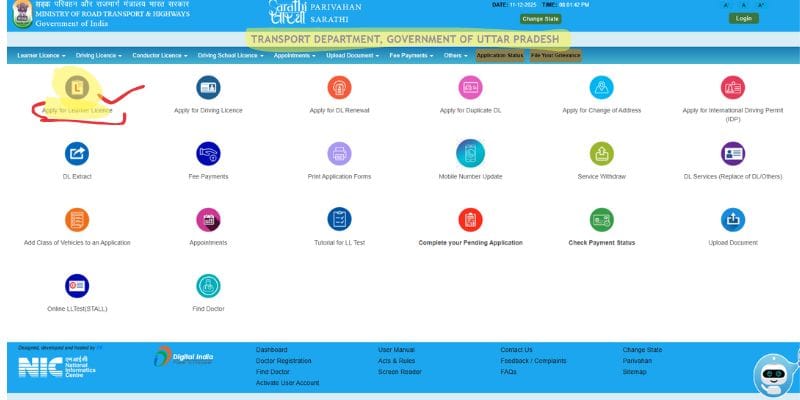Open the Apply for Change of Address icon
Image resolution: width=800 pixels, height=400 pixels.
(602, 87)
